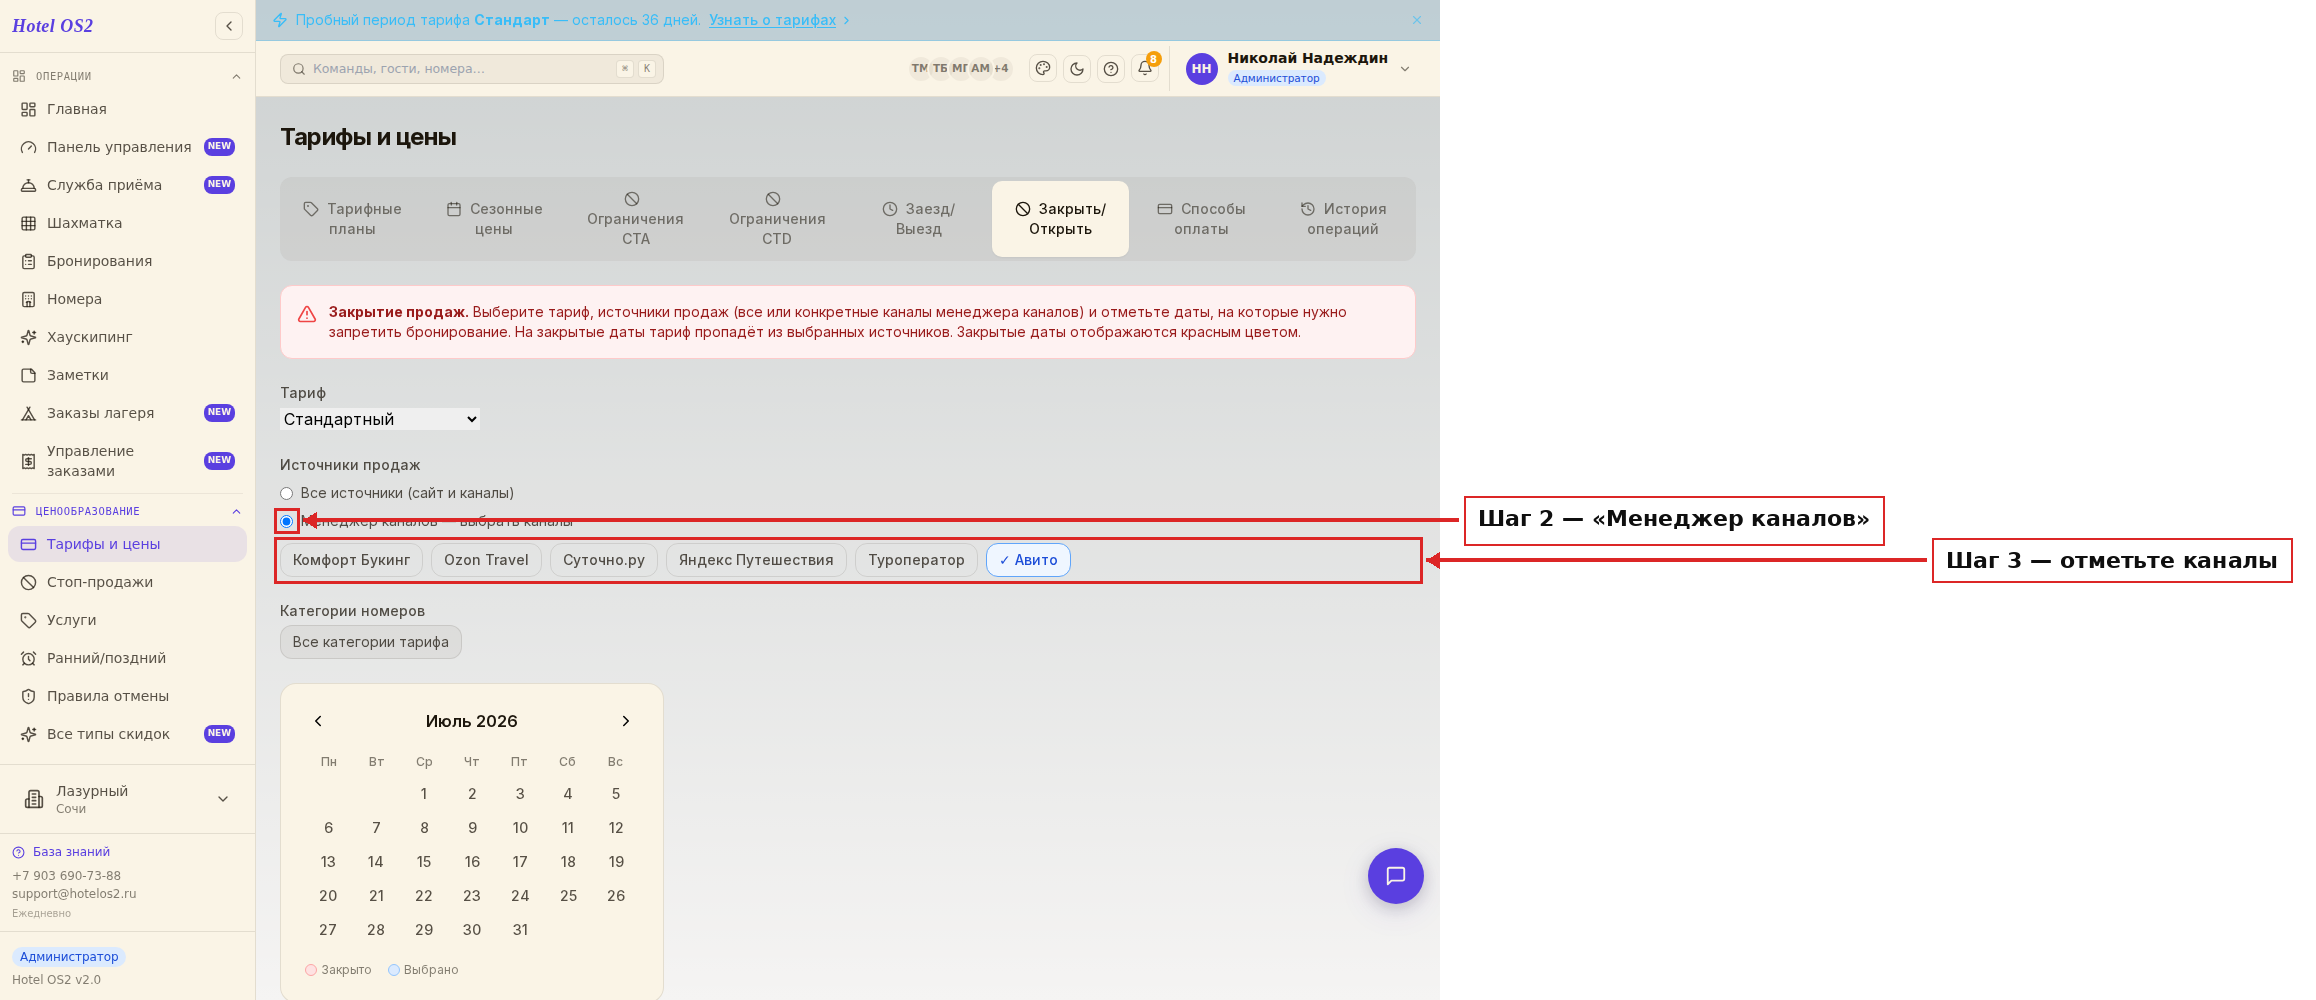This screenshot has width=2316, height=1000.
Task: Switch to Тарифные планы tab
Action: [352, 219]
